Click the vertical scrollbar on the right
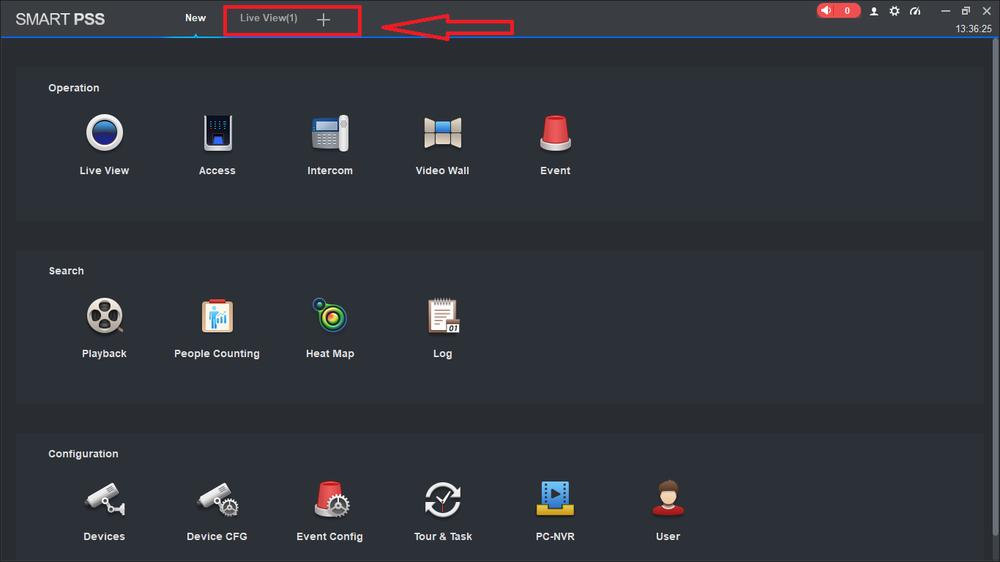The image size is (1000, 562). [x=996, y=287]
